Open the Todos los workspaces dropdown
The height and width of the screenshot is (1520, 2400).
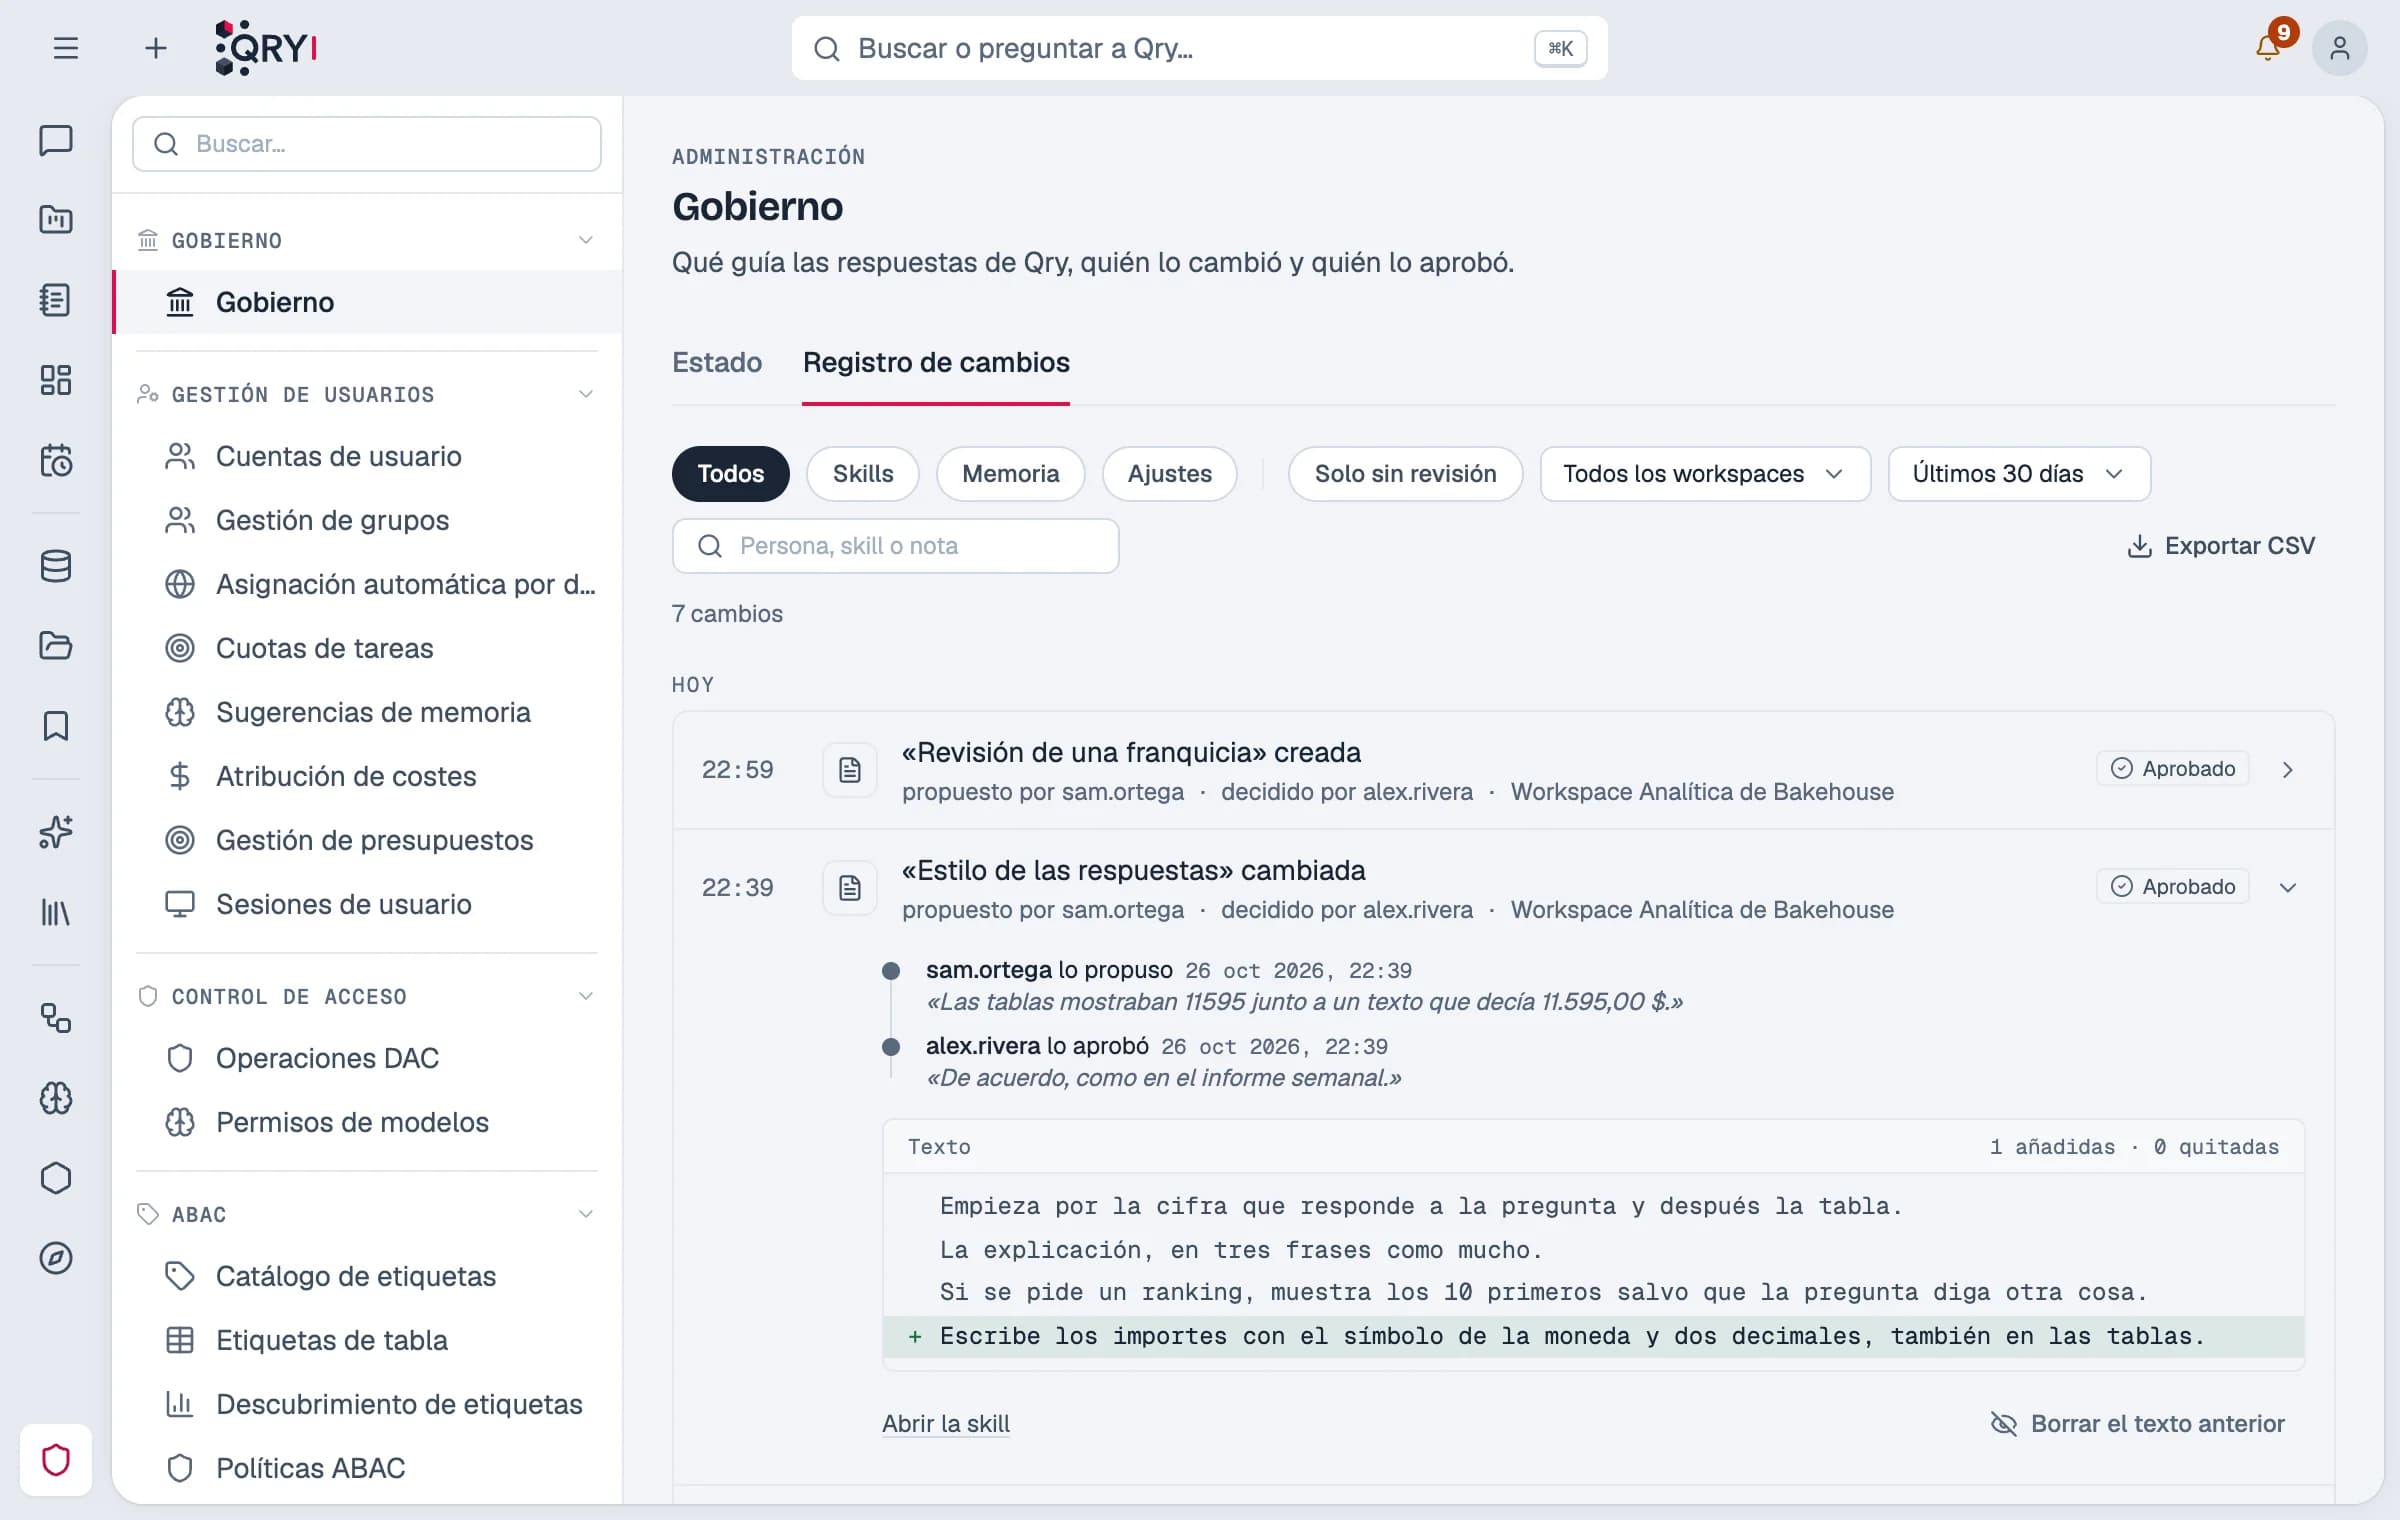1705,474
